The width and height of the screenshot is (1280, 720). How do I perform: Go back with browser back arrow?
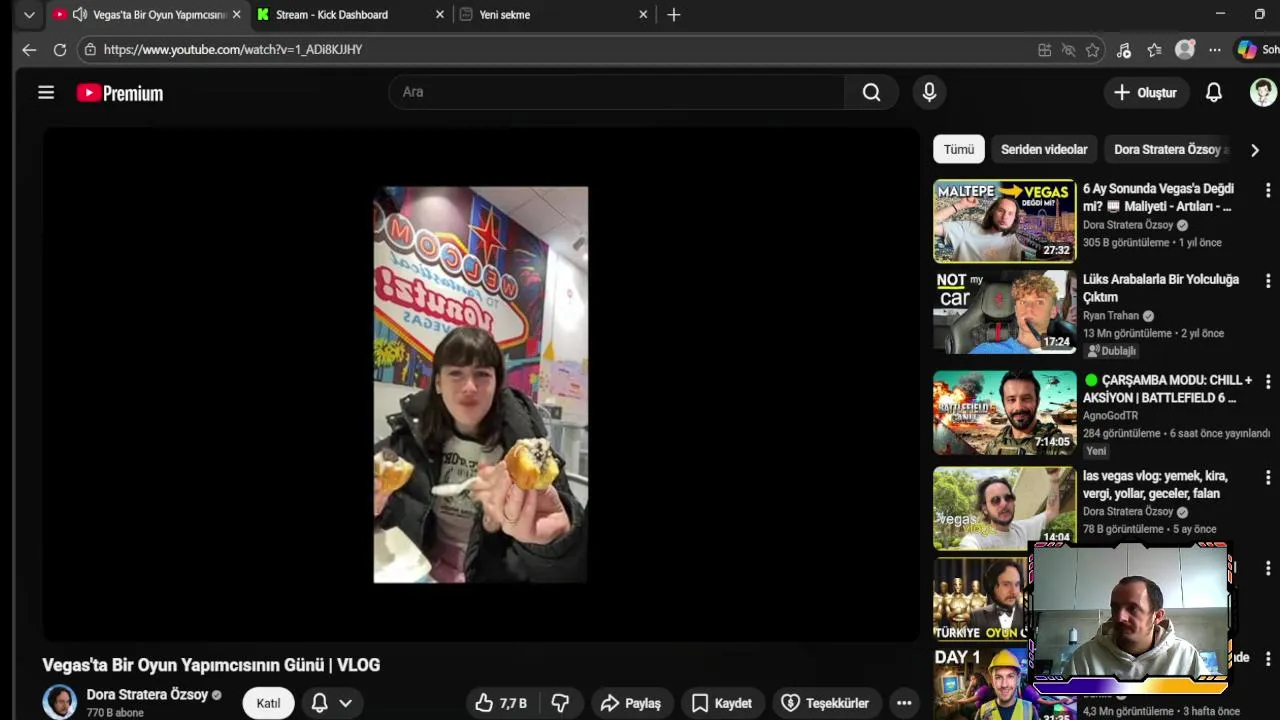29,49
